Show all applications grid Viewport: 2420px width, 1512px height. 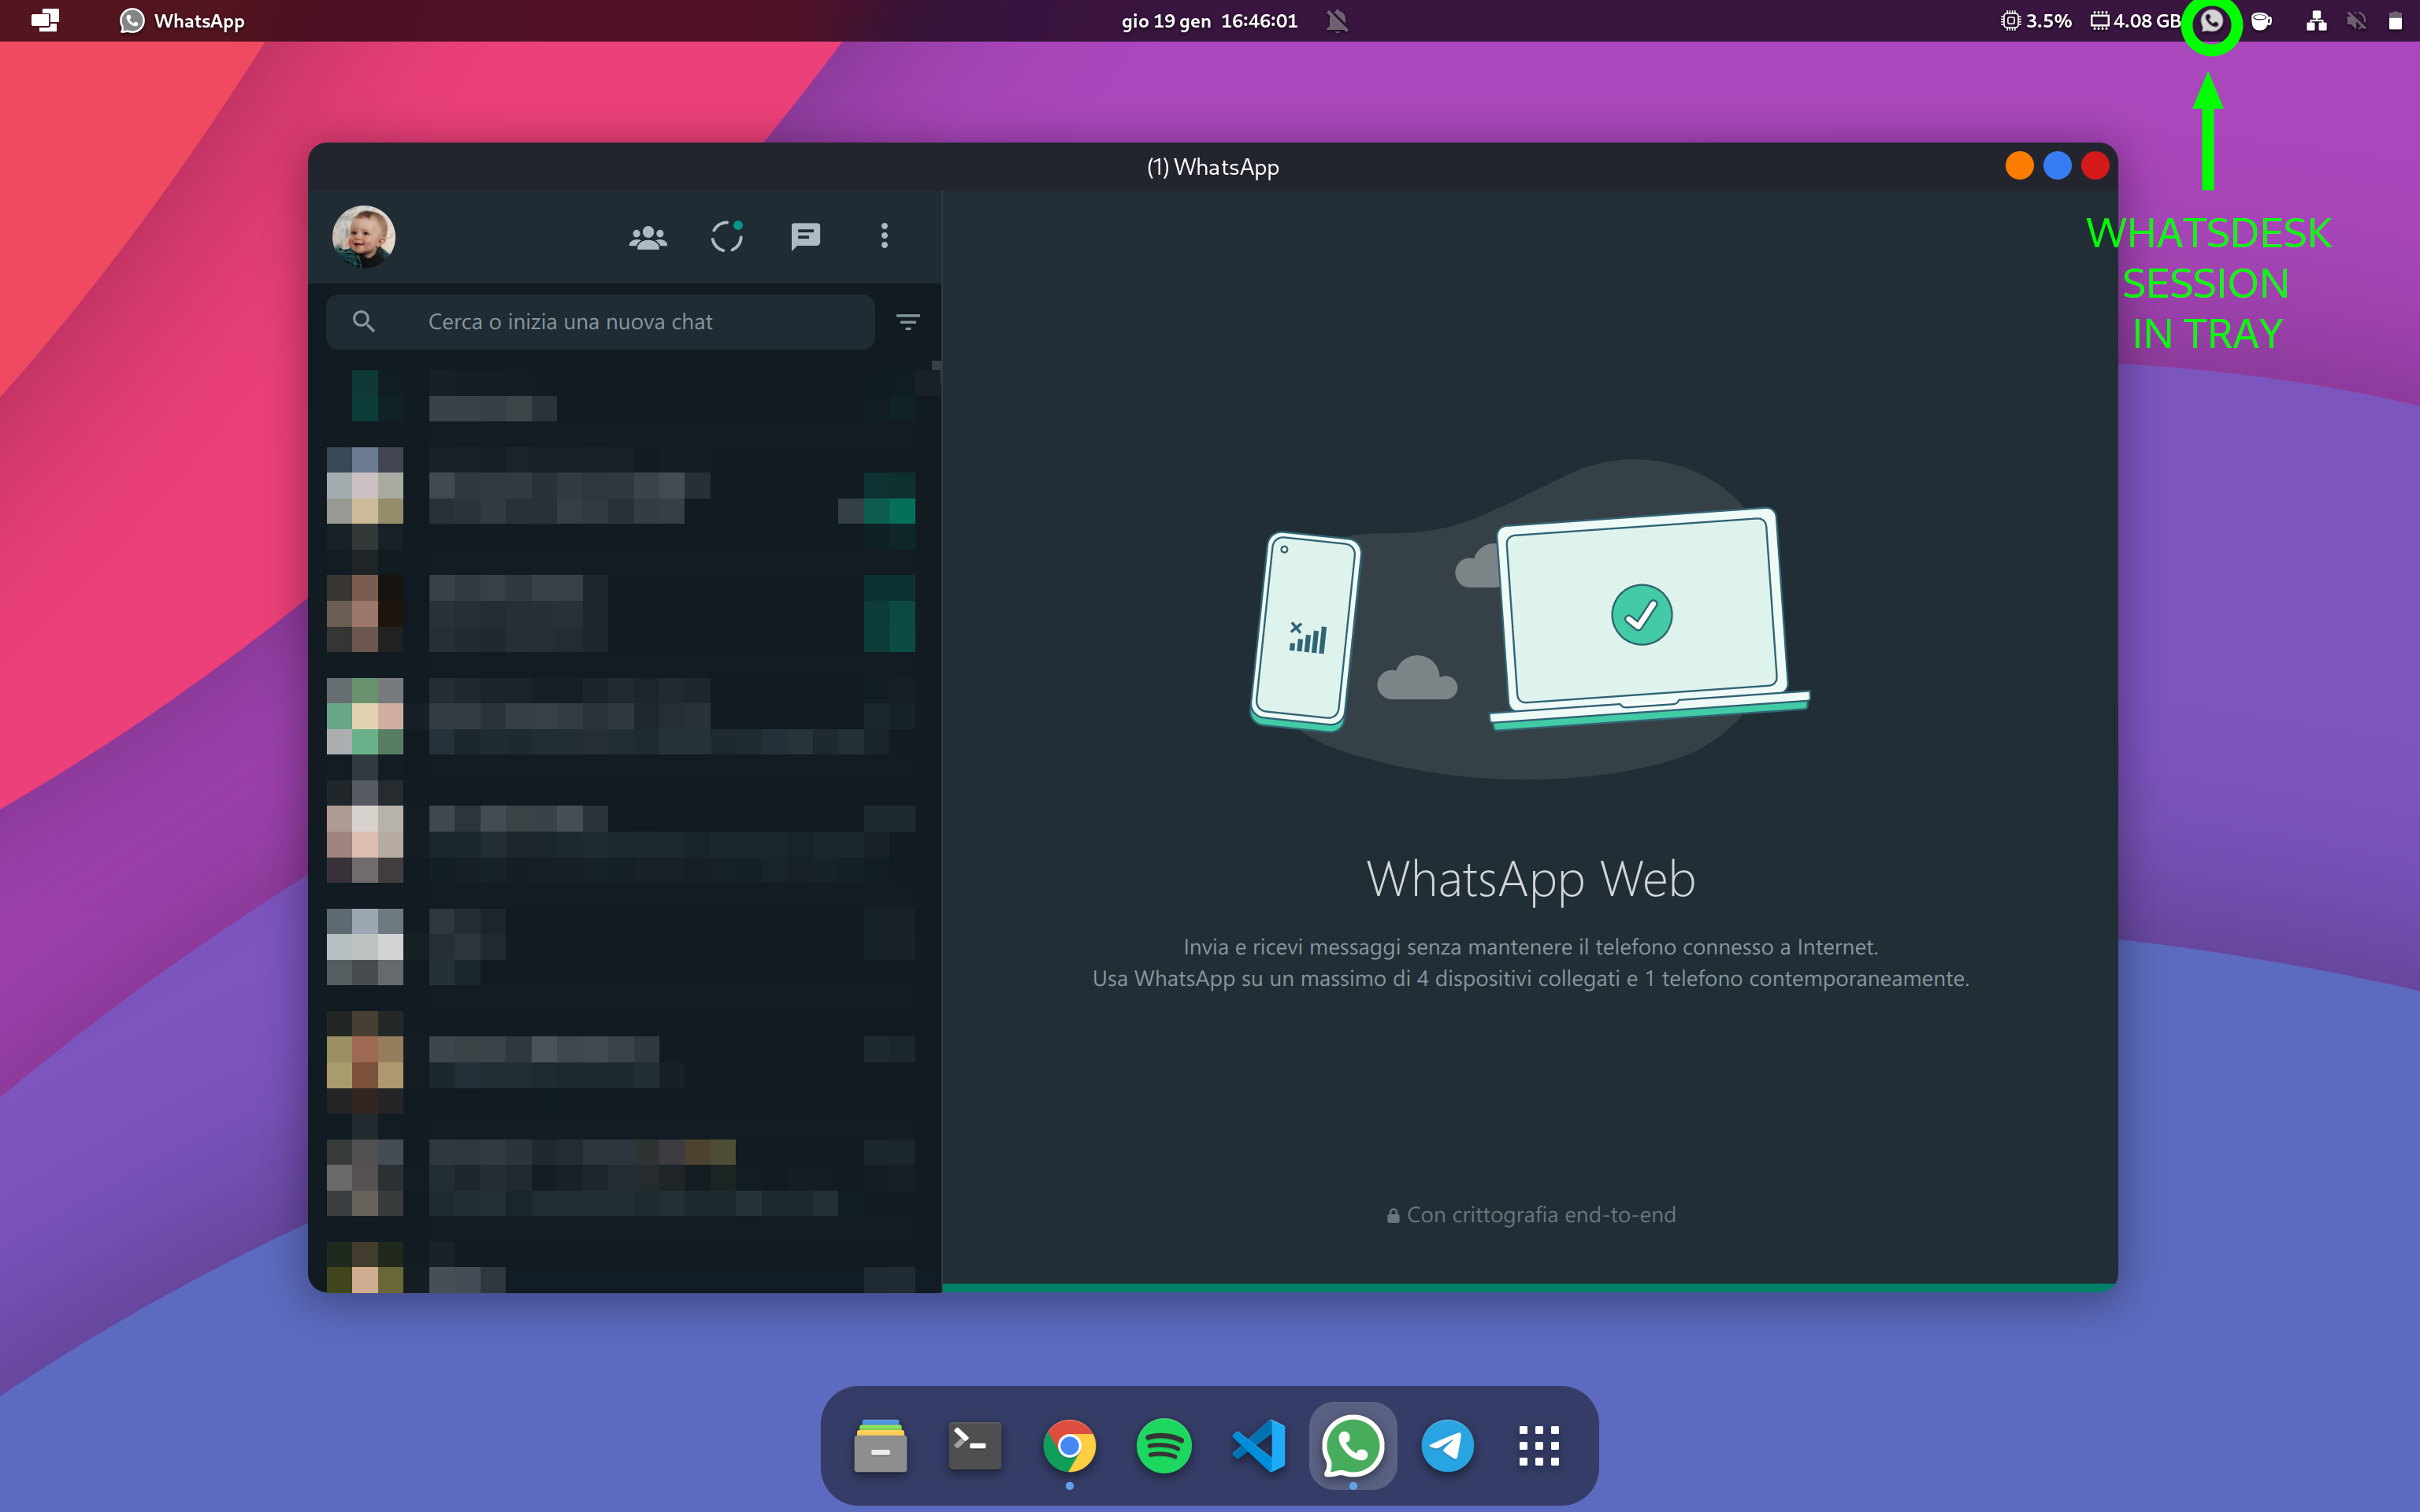(x=1539, y=1446)
